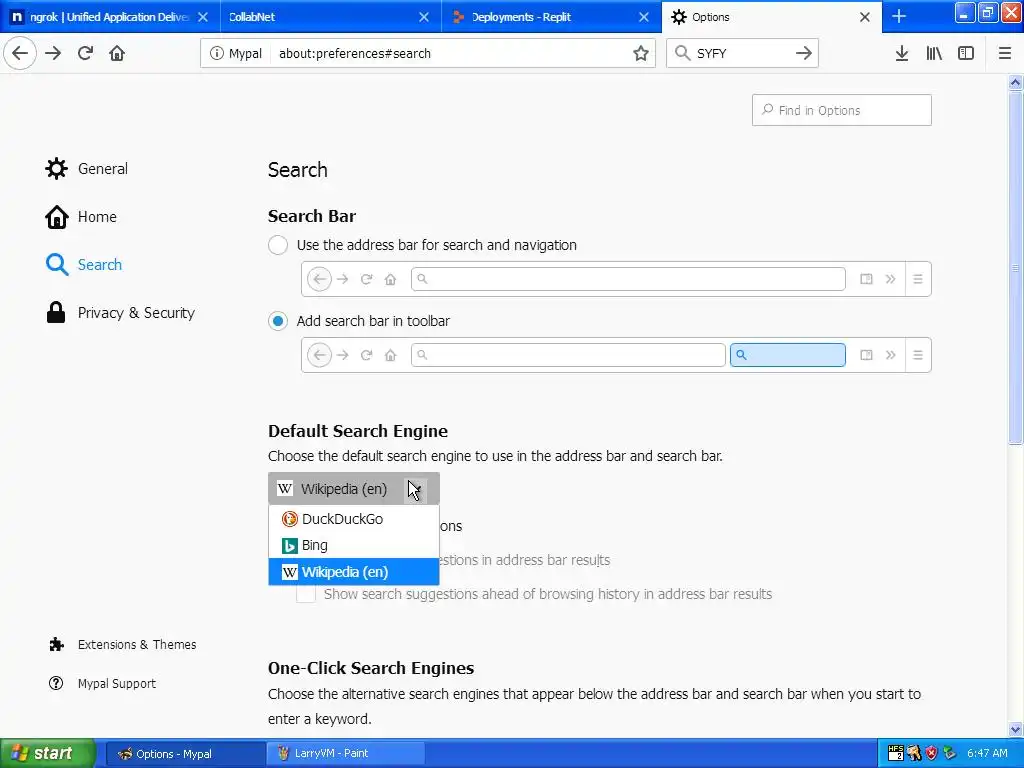
Task: Switch to the ngrok tab
Action: point(110,17)
